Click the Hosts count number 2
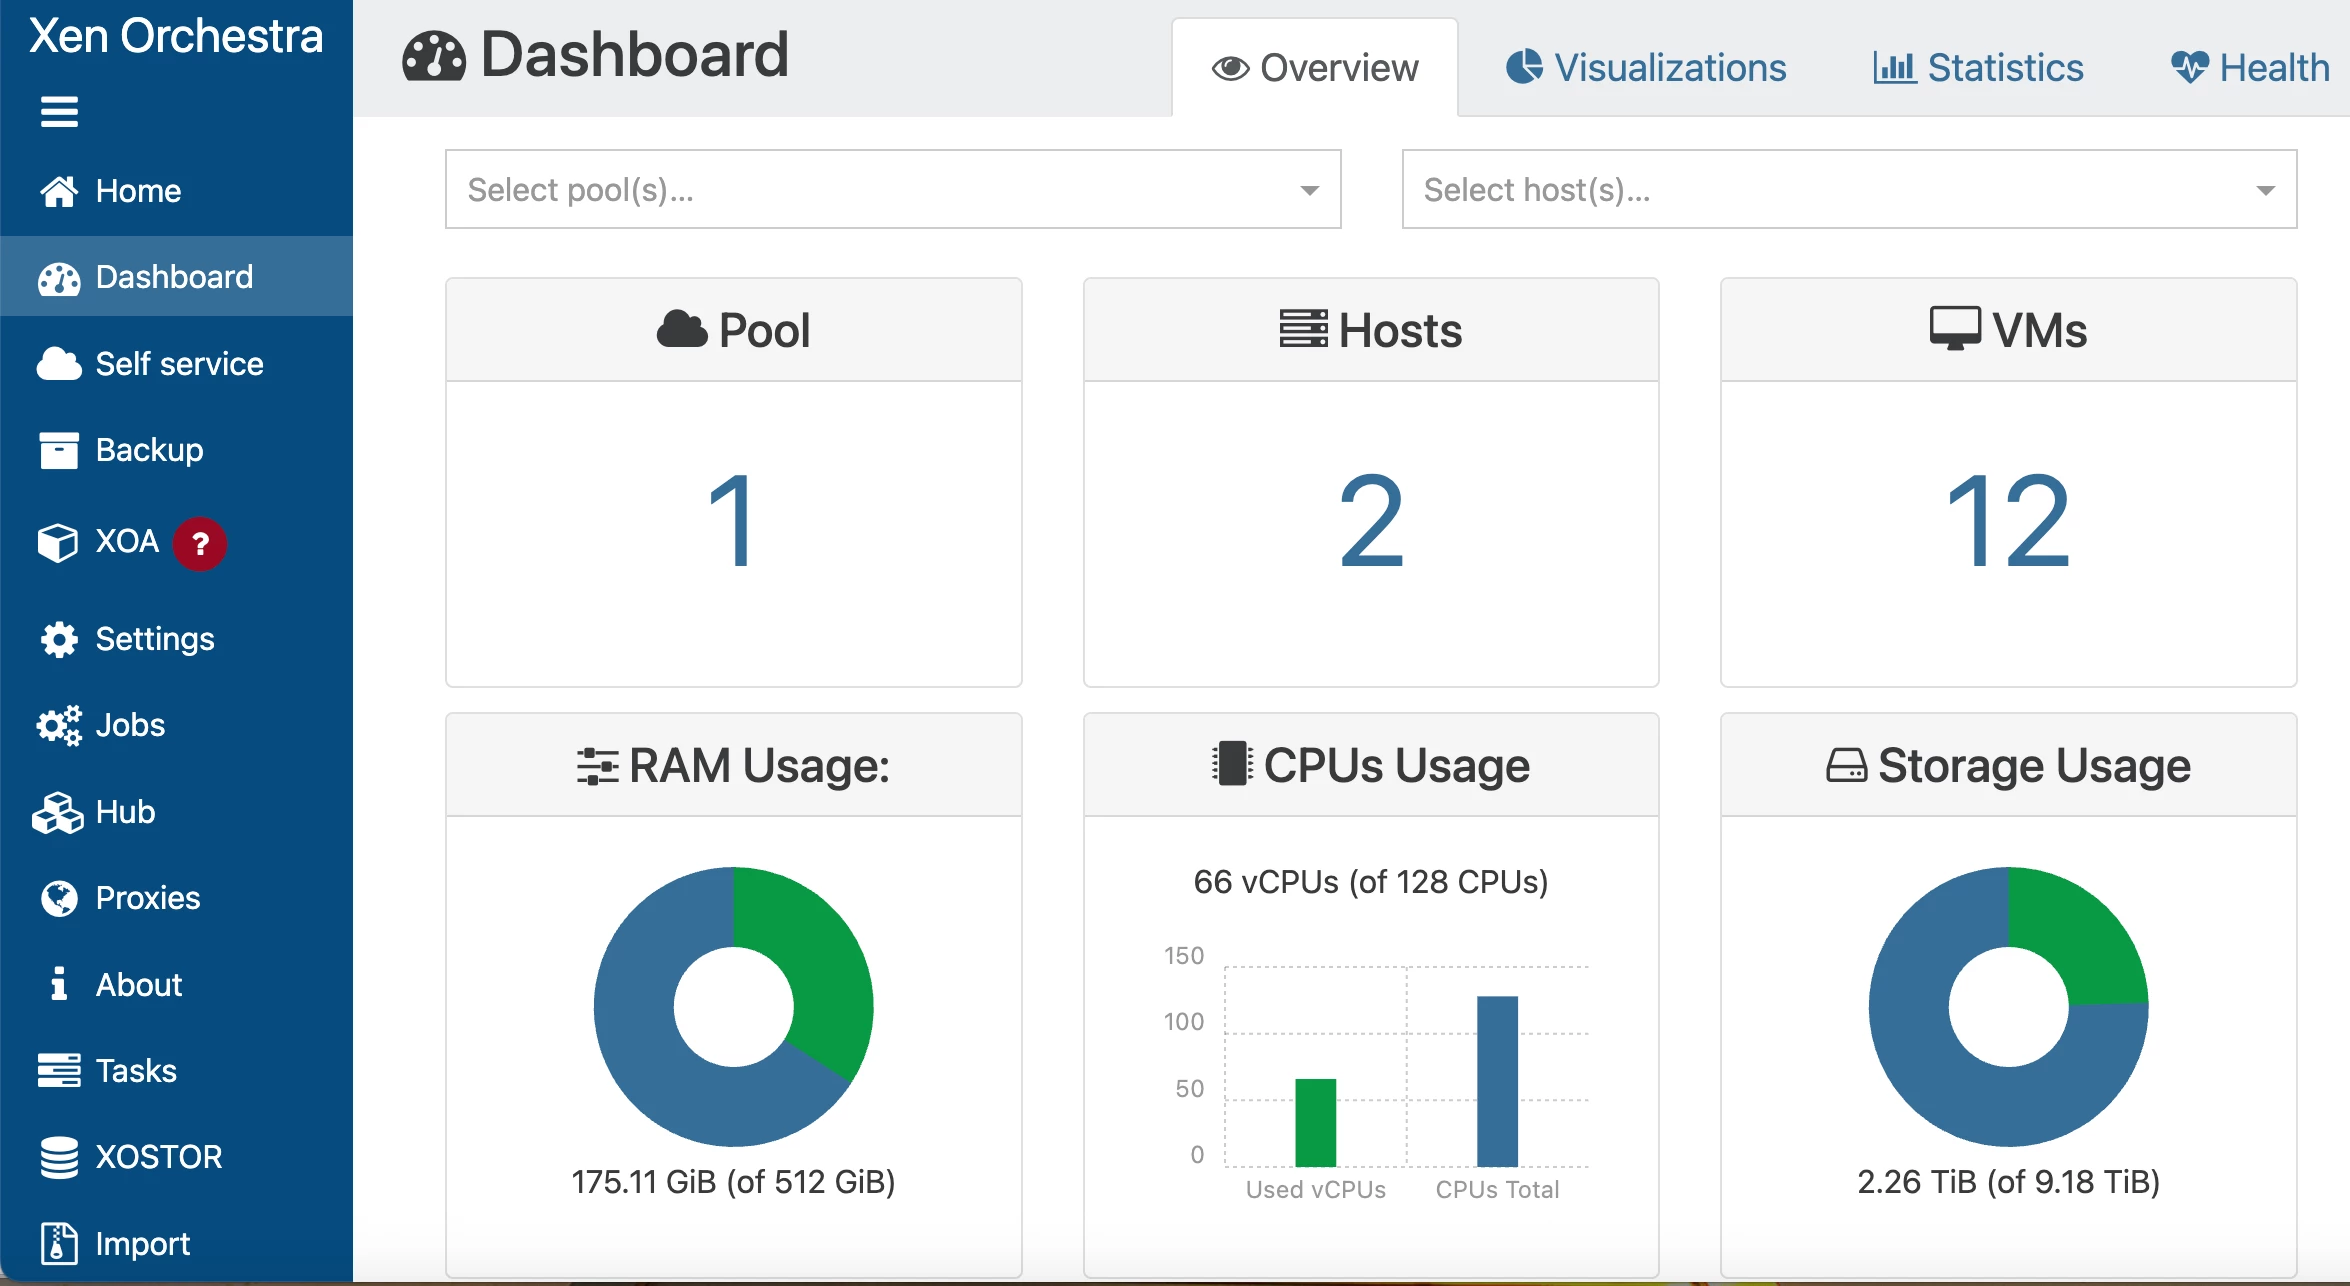Image resolution: width=2350 pixels, height=1286 pixels. [1371, 521]
